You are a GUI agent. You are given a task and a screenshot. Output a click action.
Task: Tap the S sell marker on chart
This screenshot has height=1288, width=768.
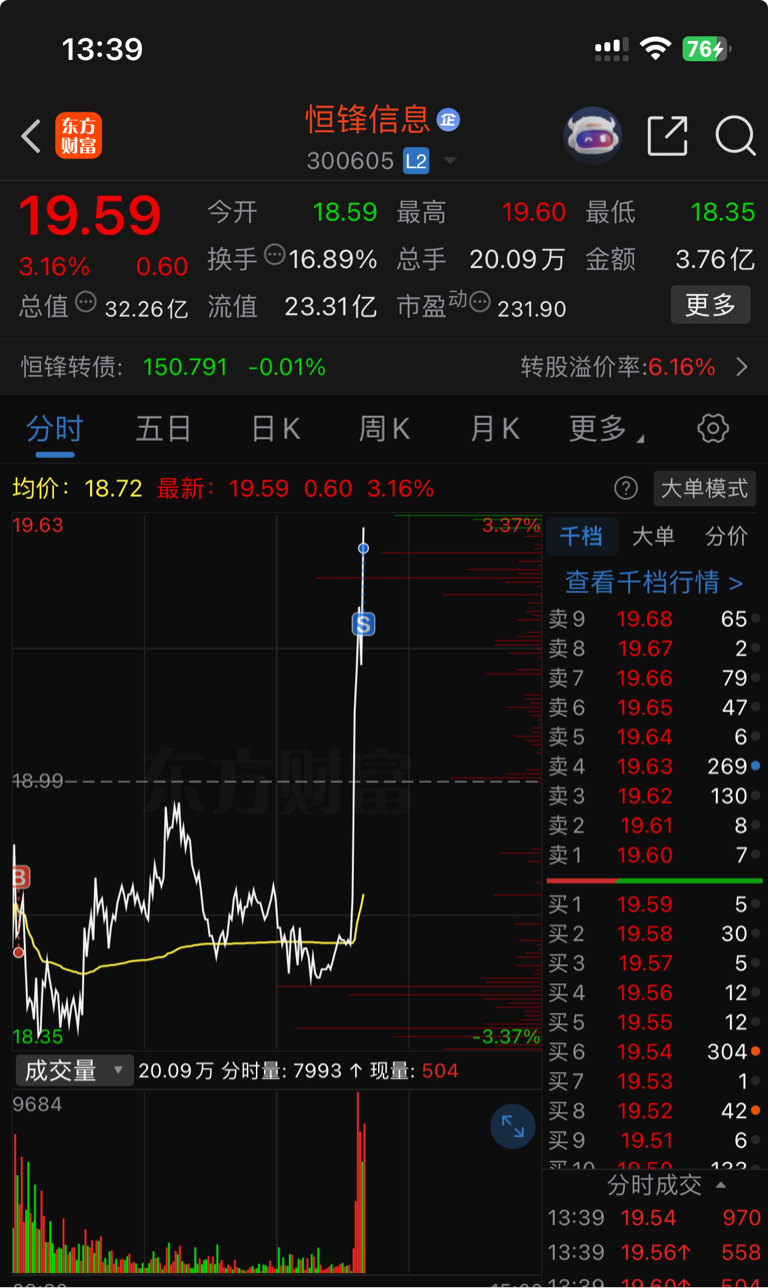pos(363,625)
